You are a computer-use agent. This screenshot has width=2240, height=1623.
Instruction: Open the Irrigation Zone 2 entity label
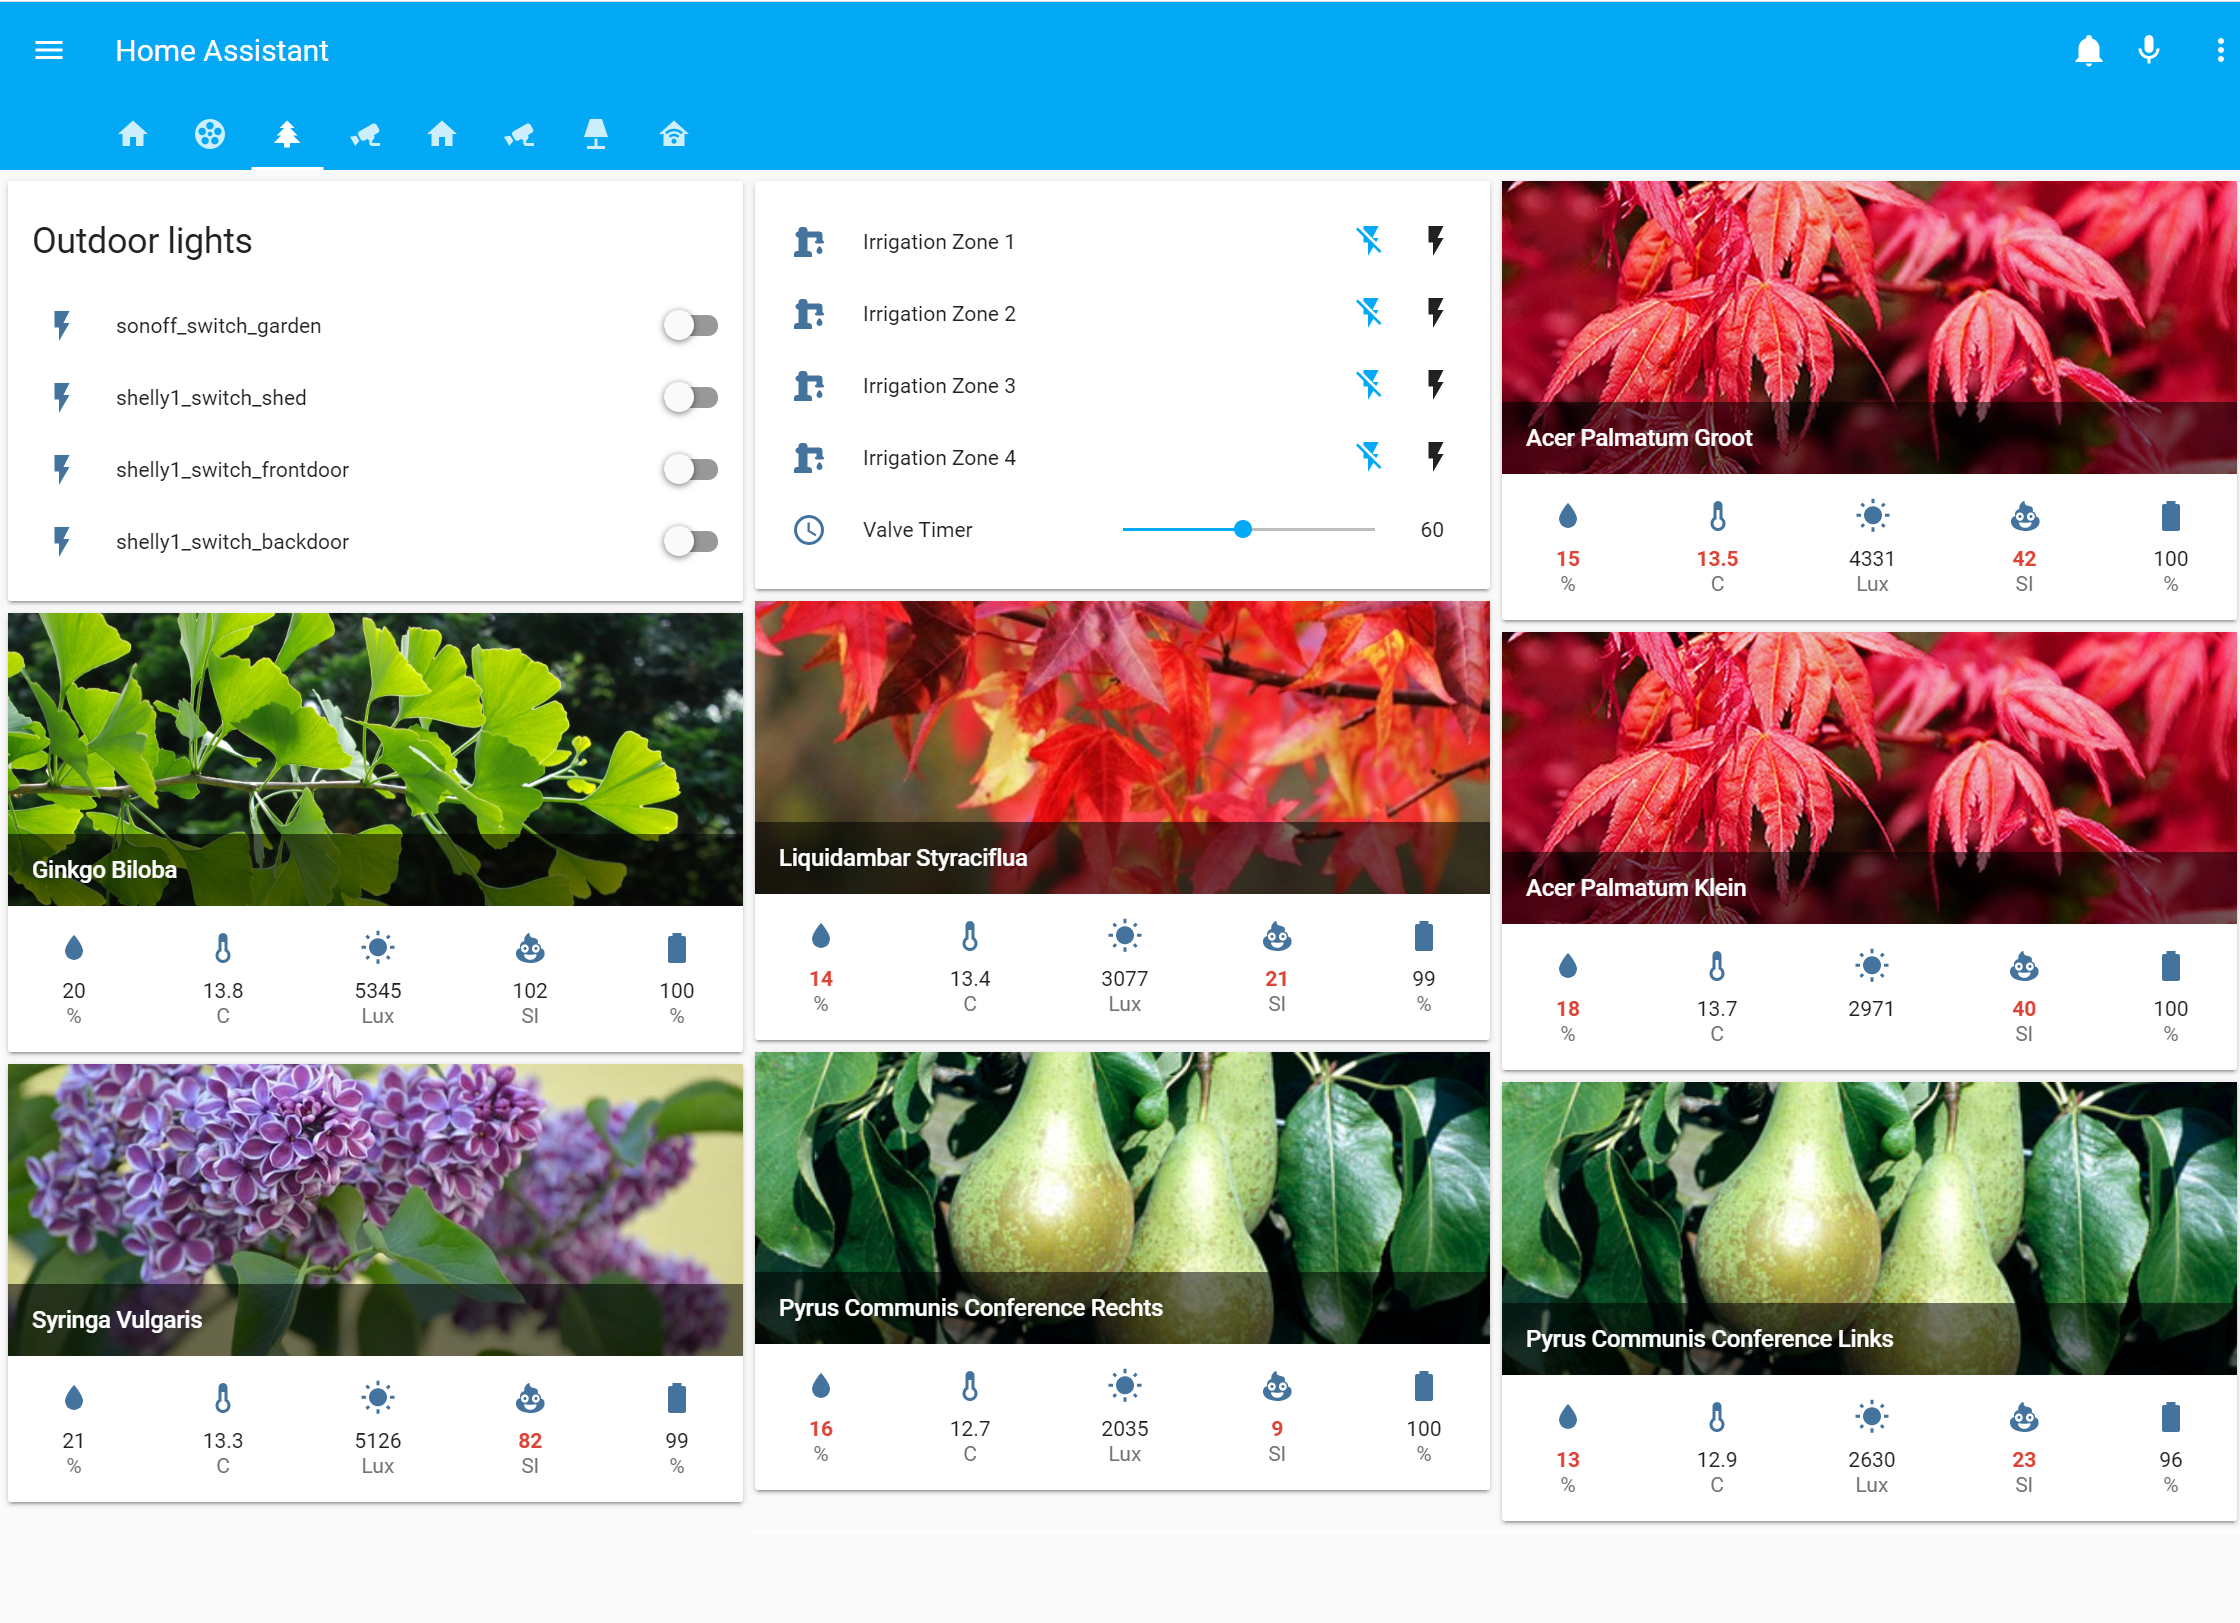pyautogui.click(x=938, y=314)
